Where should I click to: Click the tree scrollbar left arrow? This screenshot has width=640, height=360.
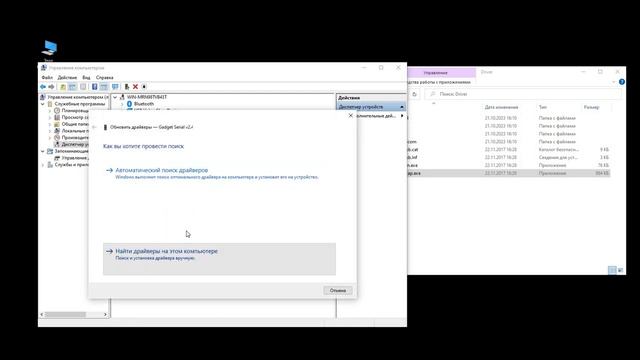click(41, 315)
